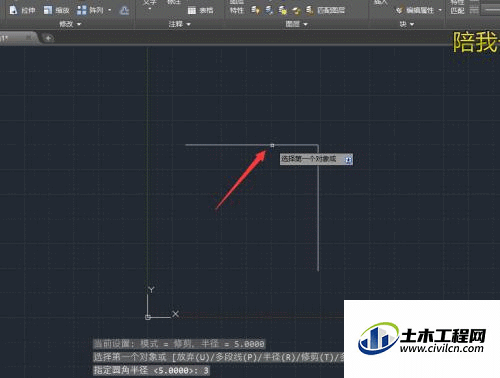
Task: Select the Stretch (拉伸) tool
Action: click(x=22, y=10)
